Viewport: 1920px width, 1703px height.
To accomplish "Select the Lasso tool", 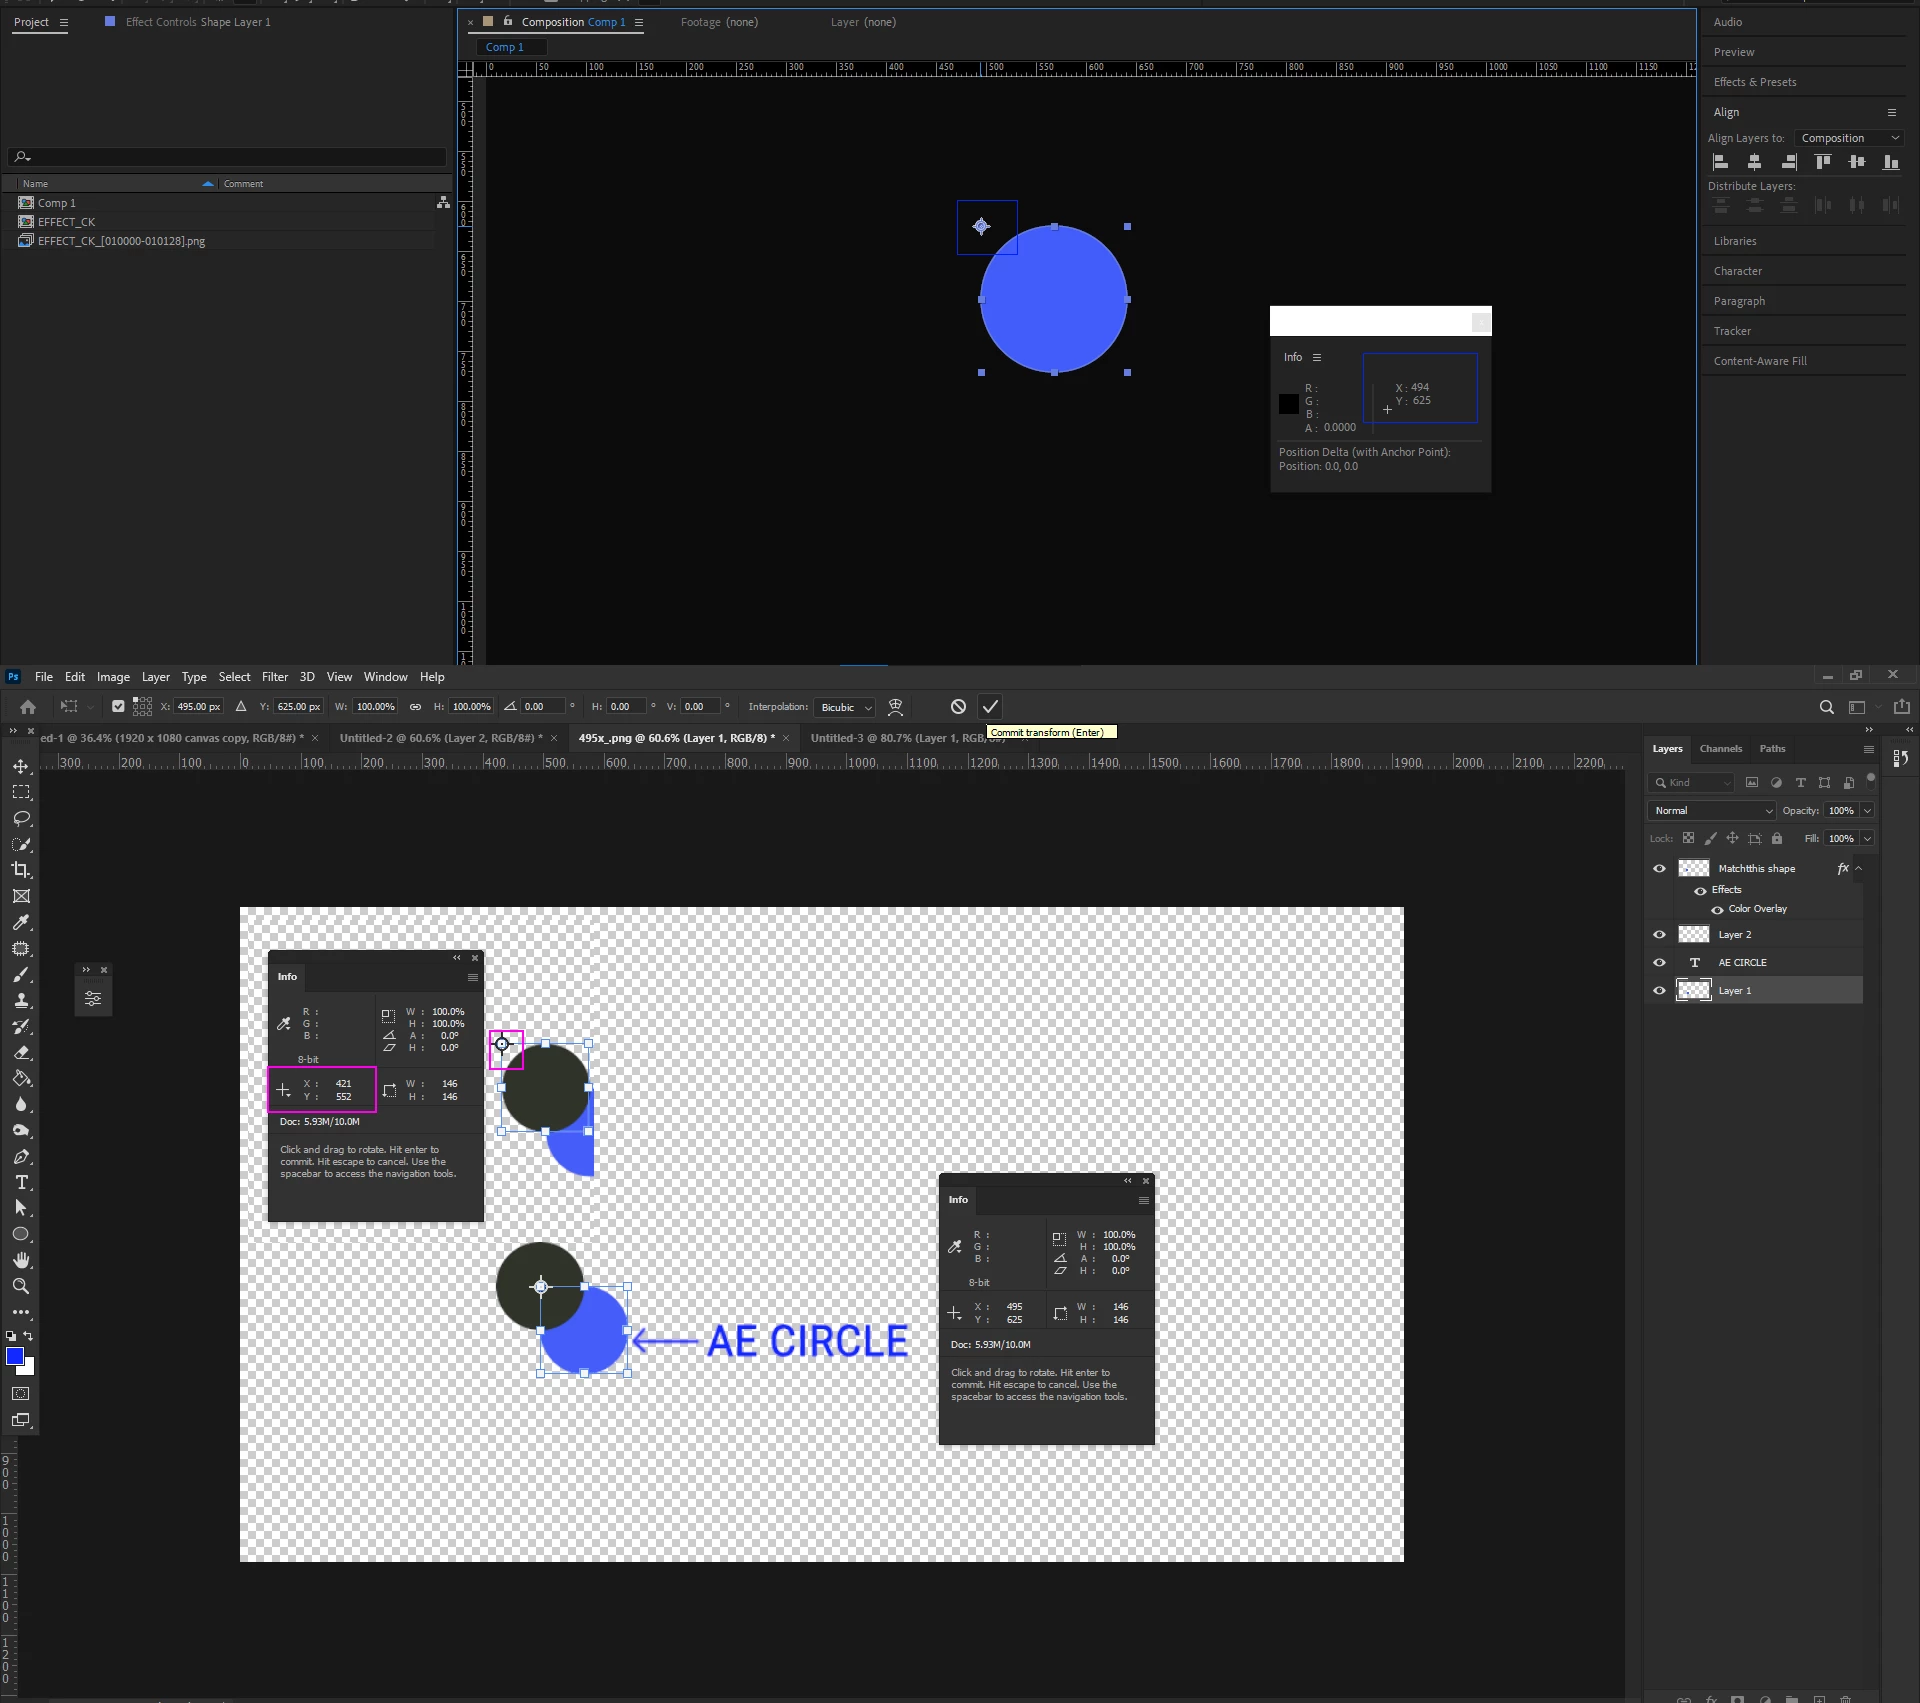I will pyautogui.click(x=21, y=818).
